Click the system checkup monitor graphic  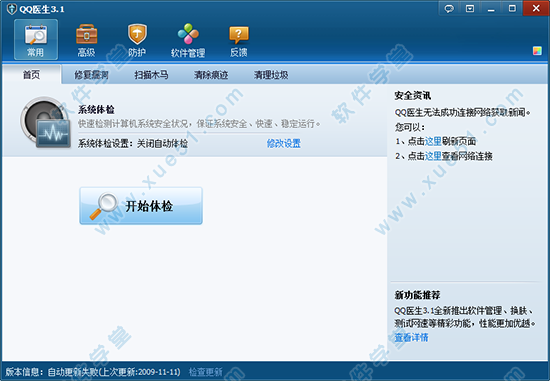(x=45, y=122)
